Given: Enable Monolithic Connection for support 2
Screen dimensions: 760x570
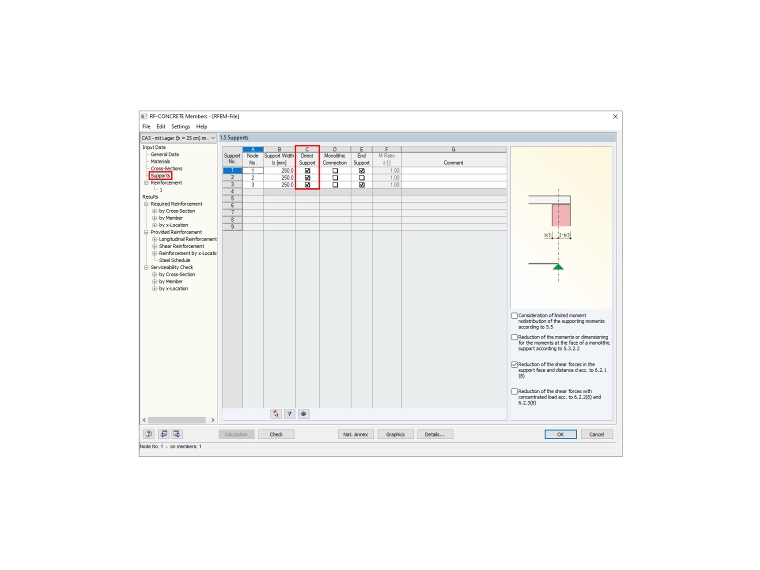Looking at the screenshot, I should coord(335,178).
